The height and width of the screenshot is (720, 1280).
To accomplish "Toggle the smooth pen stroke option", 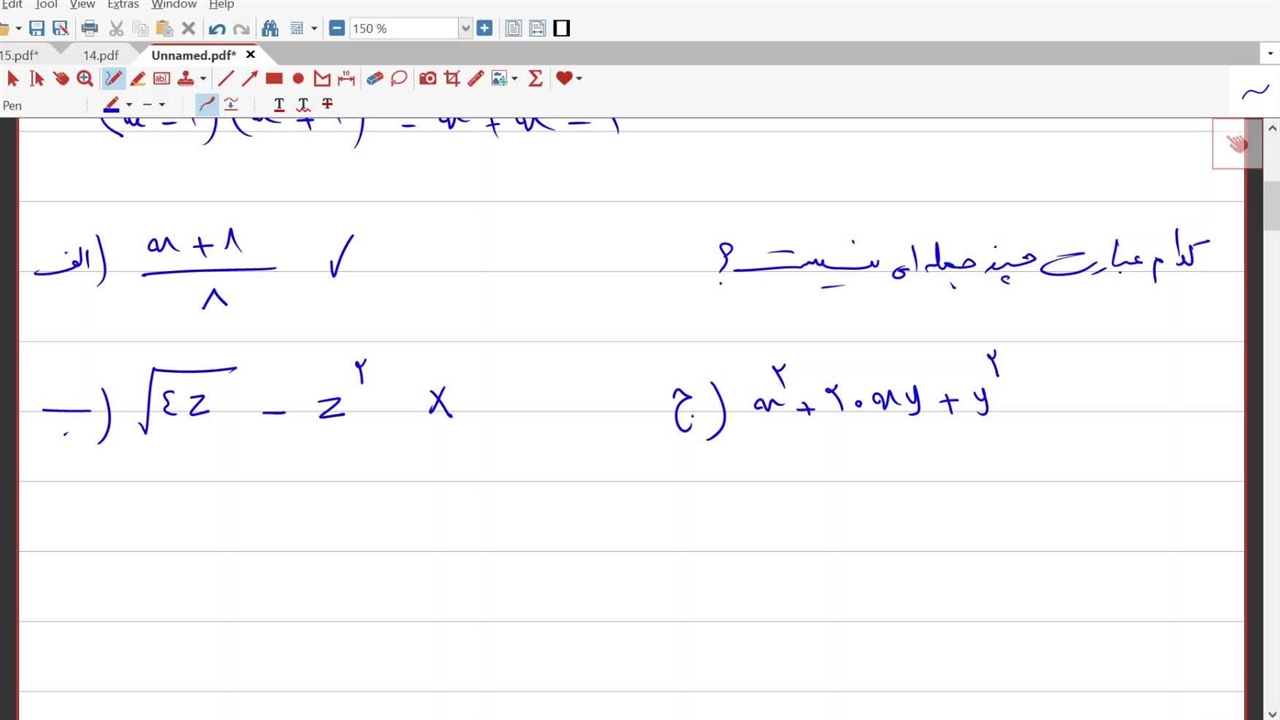I will point(206,104).
